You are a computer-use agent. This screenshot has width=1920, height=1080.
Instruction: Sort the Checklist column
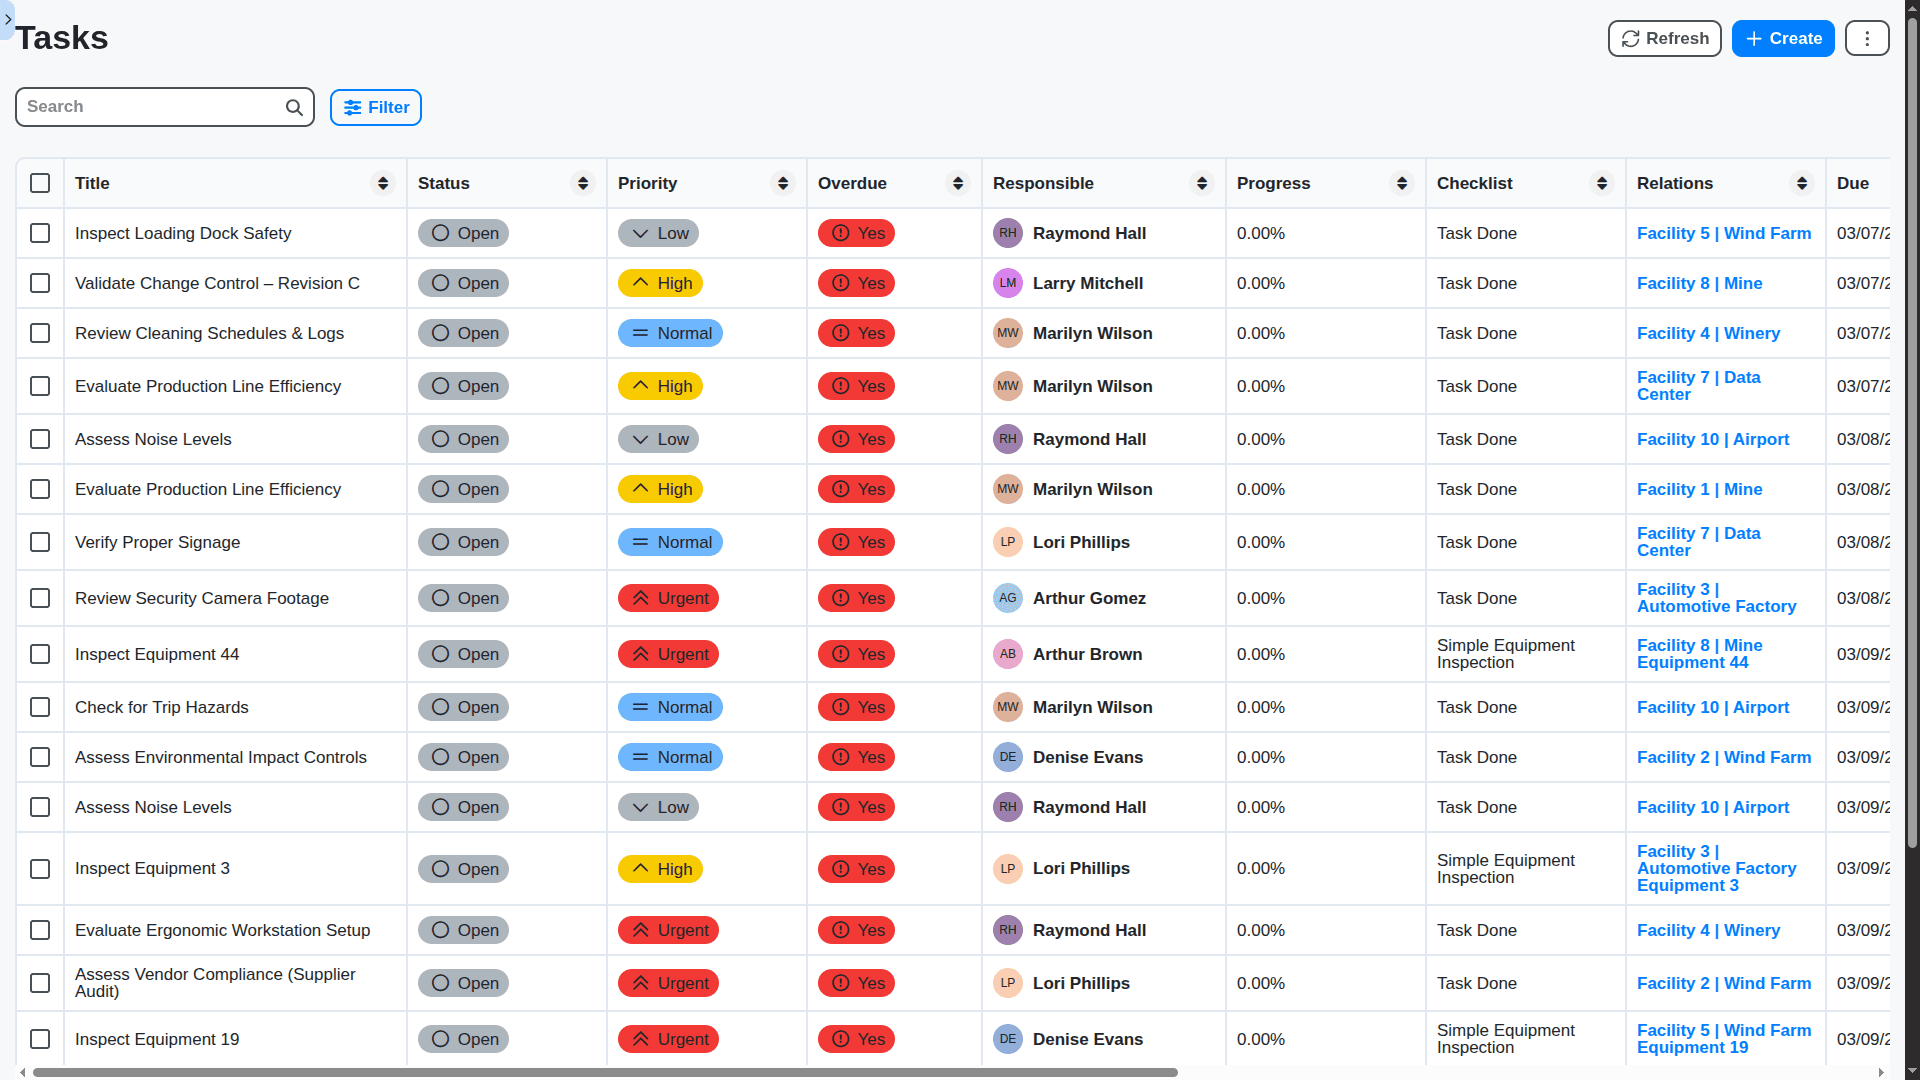pos(1603,183)
